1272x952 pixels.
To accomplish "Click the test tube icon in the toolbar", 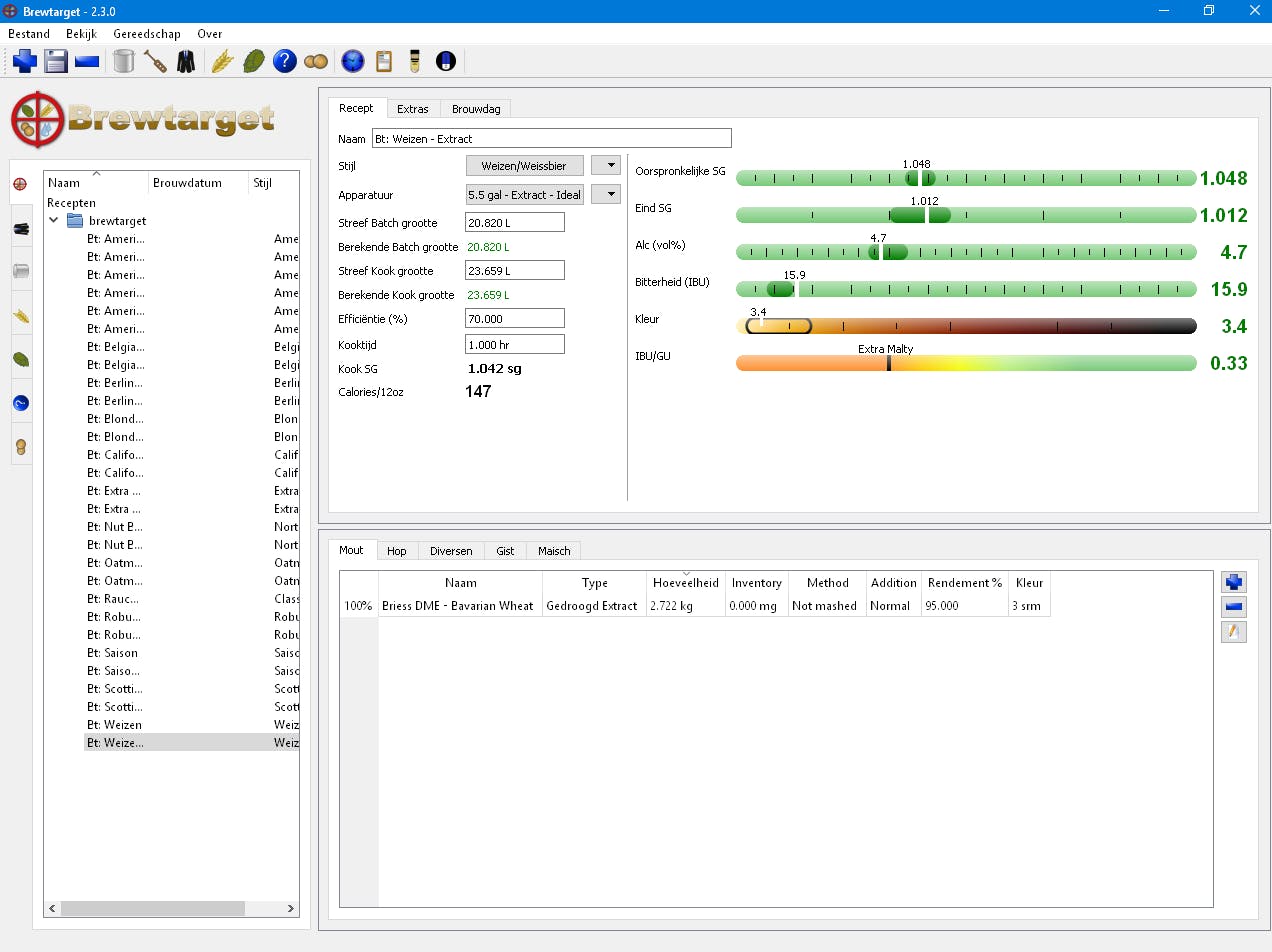I will tap(414, 62).
